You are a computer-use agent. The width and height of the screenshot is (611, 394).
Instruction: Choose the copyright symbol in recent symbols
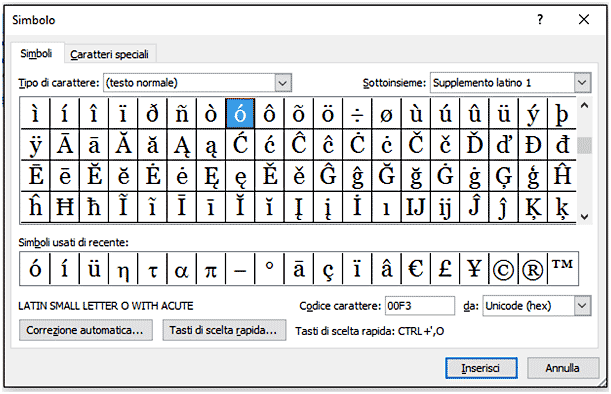503,269
